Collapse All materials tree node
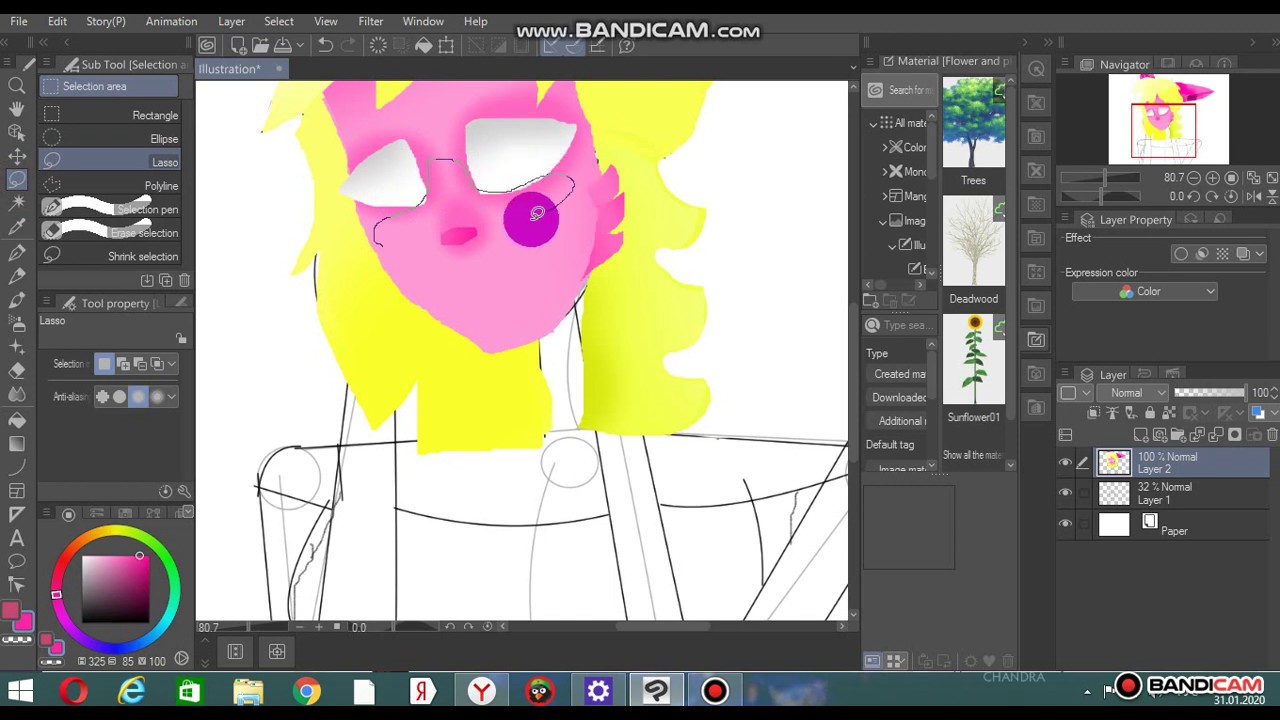Viewport: 1280px width, 720px height. tap(873, 123)
